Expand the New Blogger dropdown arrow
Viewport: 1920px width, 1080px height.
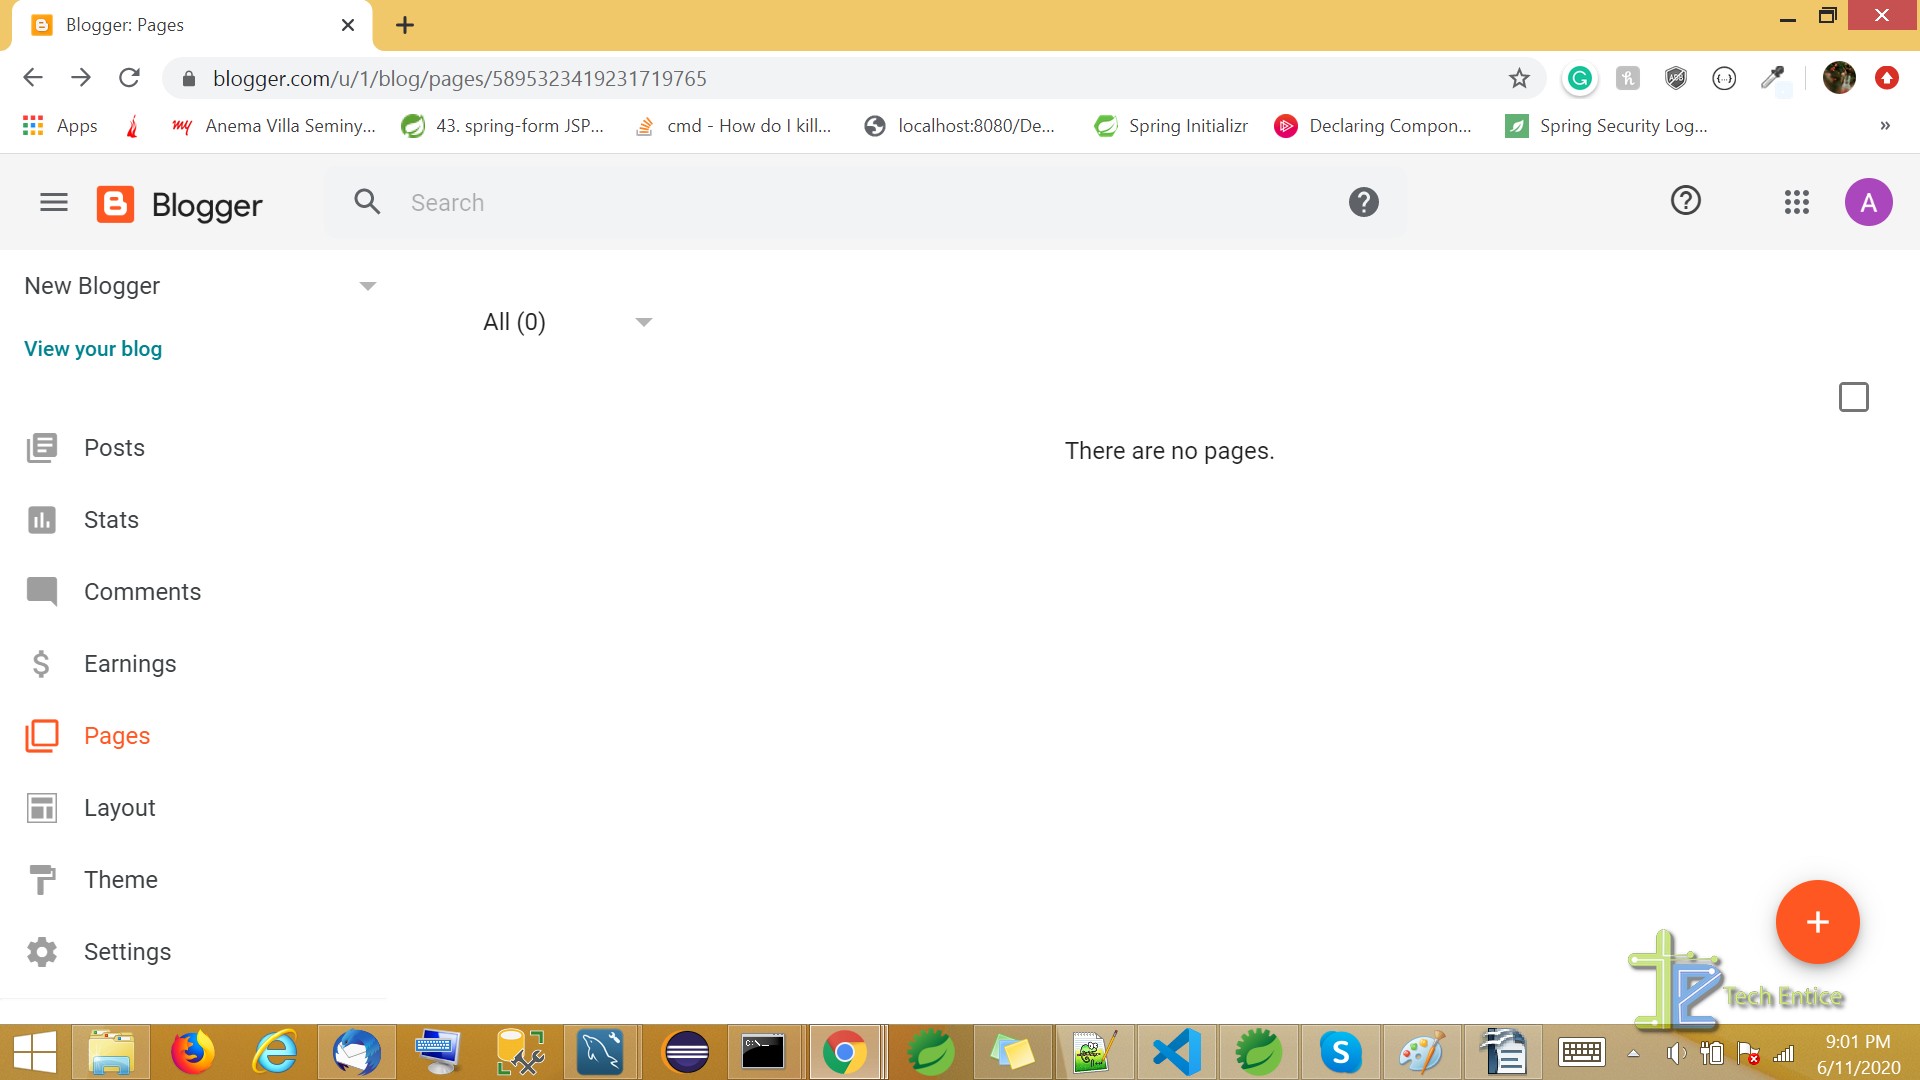pyautogui.click(x=369, y=285)
